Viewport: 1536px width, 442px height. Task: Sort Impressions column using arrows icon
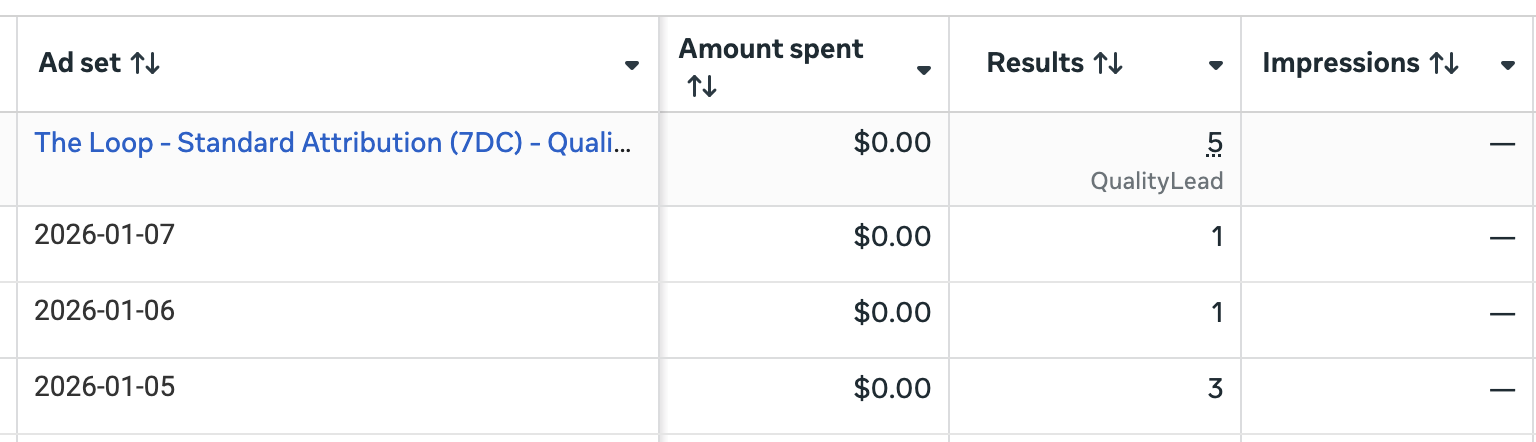click(x=1443, y=65)
